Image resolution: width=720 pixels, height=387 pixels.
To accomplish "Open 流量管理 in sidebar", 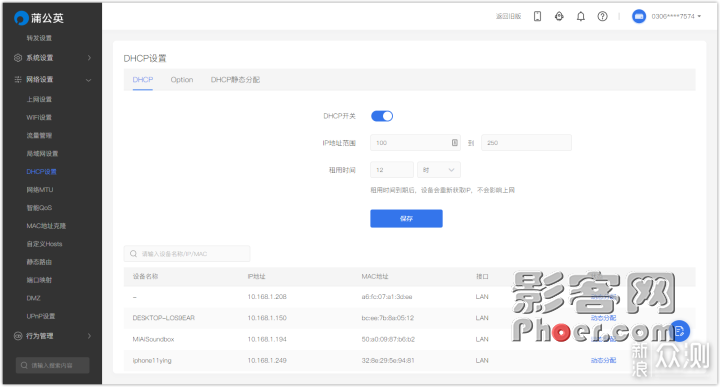I will [39, 135].
